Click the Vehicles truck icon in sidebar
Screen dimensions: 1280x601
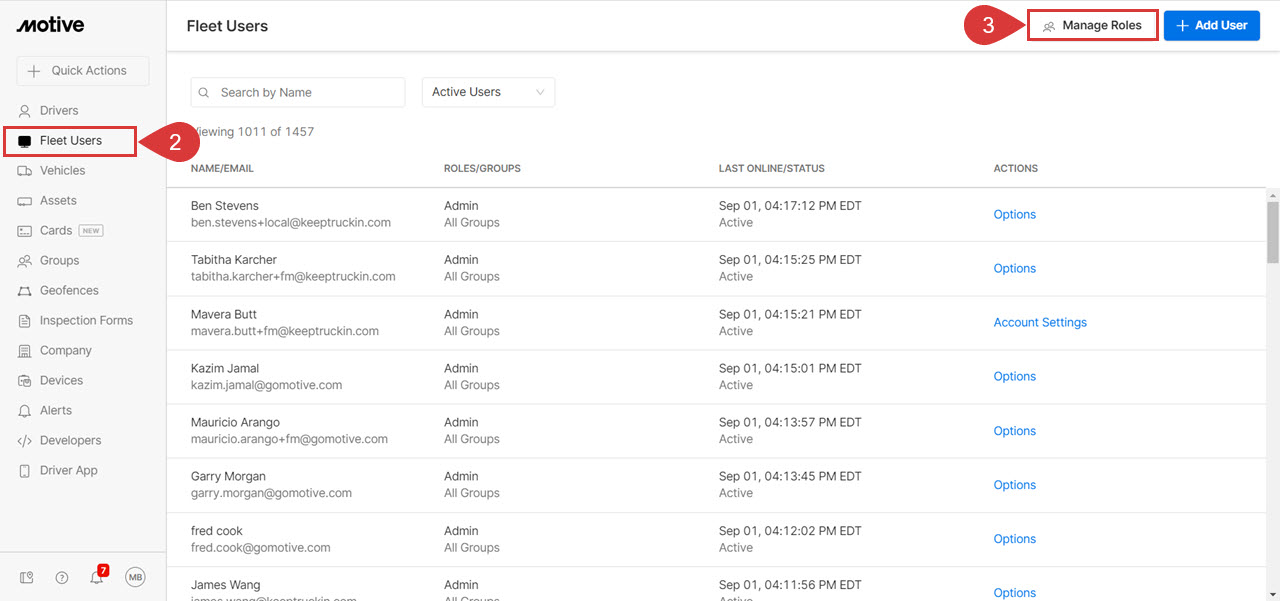[x=25, y=171]
